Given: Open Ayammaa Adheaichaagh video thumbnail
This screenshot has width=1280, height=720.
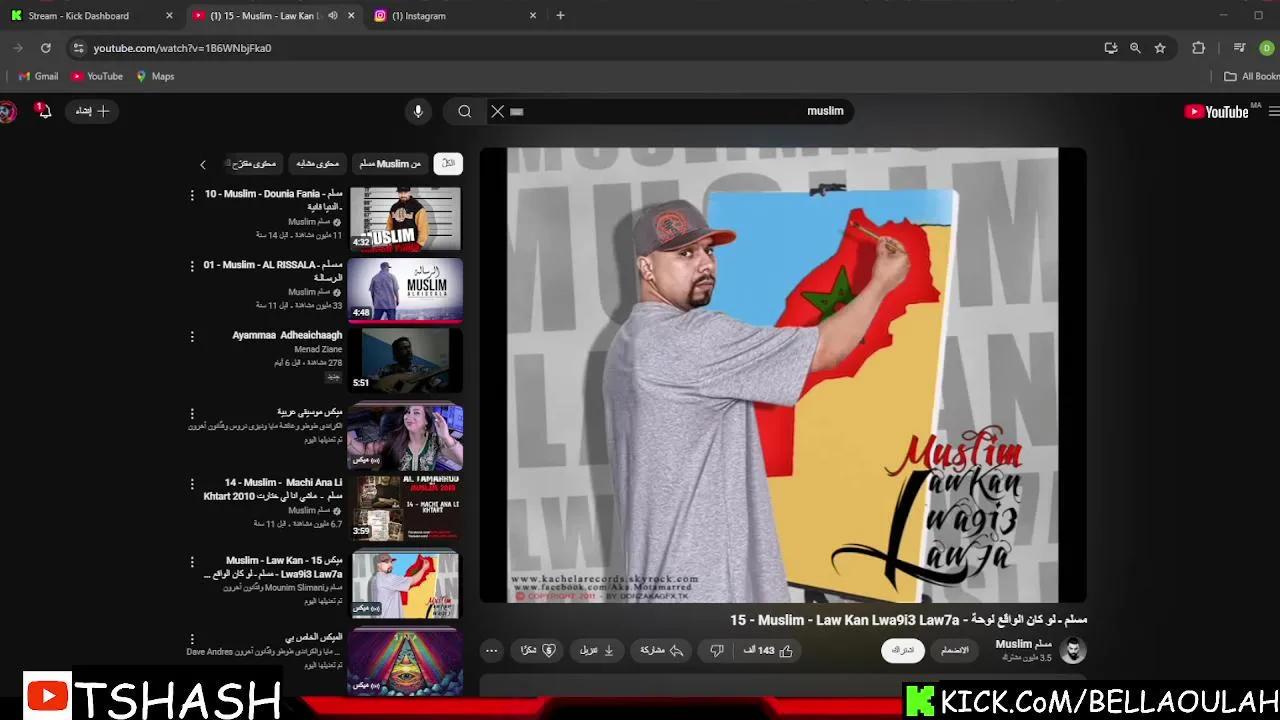Looking at the screenshot, I should pos(405,360).
